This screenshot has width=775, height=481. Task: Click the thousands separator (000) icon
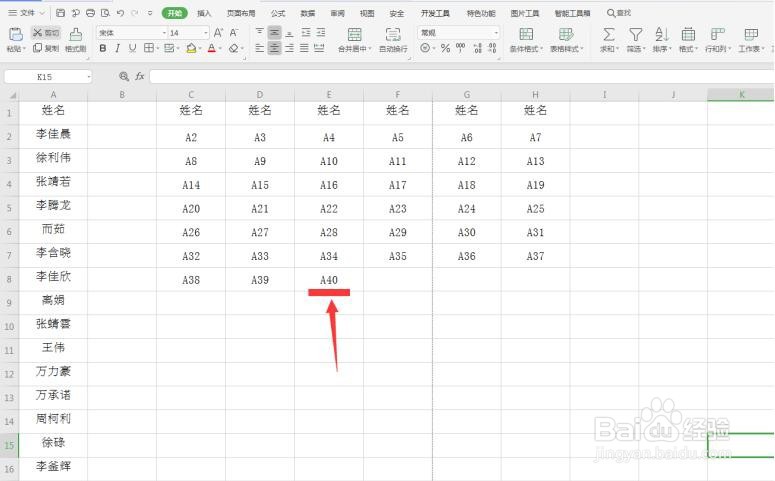[x=461, y=48]
